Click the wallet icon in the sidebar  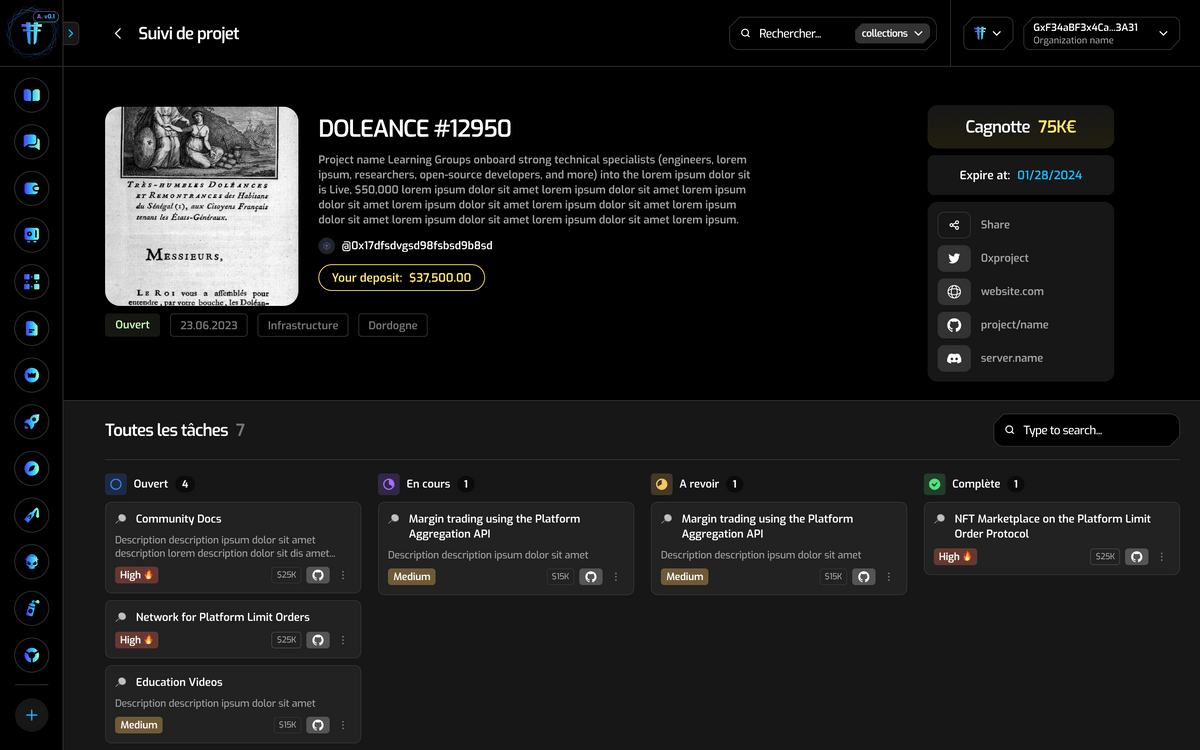point(32,188)
